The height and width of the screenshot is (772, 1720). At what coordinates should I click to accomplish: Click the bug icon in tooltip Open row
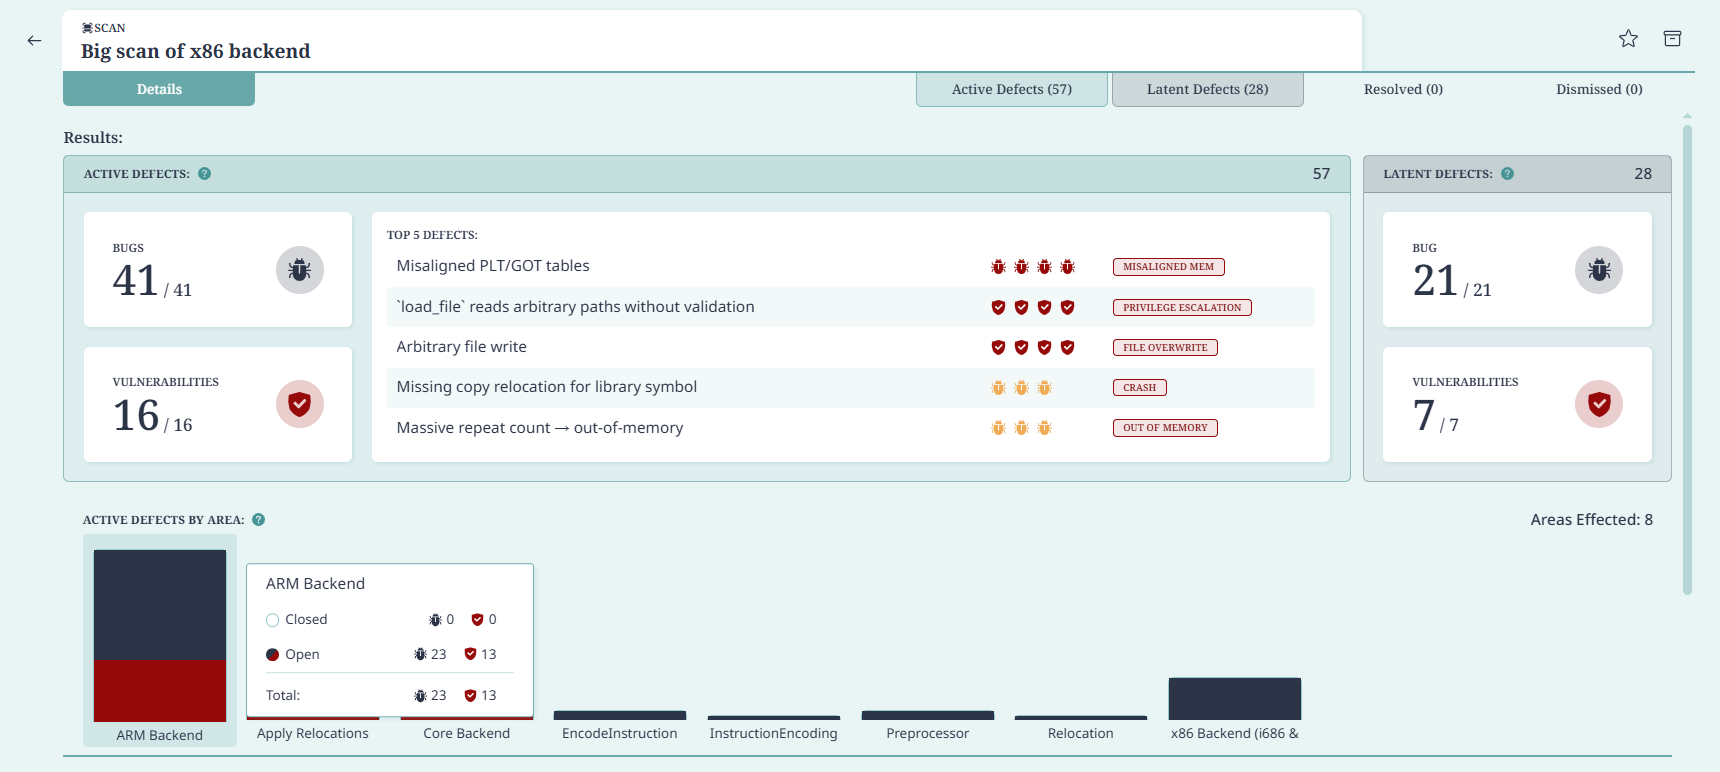click(420, 654)
